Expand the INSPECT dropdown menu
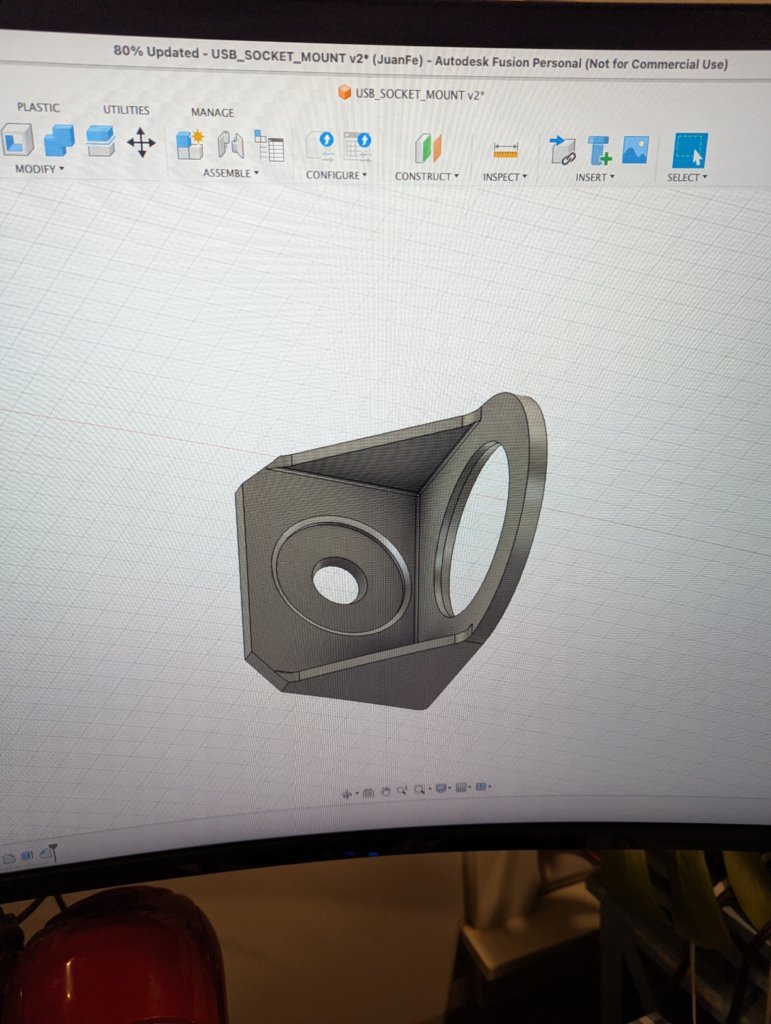771x1024 pixels. pyautogui.click(x=505, y=177)
